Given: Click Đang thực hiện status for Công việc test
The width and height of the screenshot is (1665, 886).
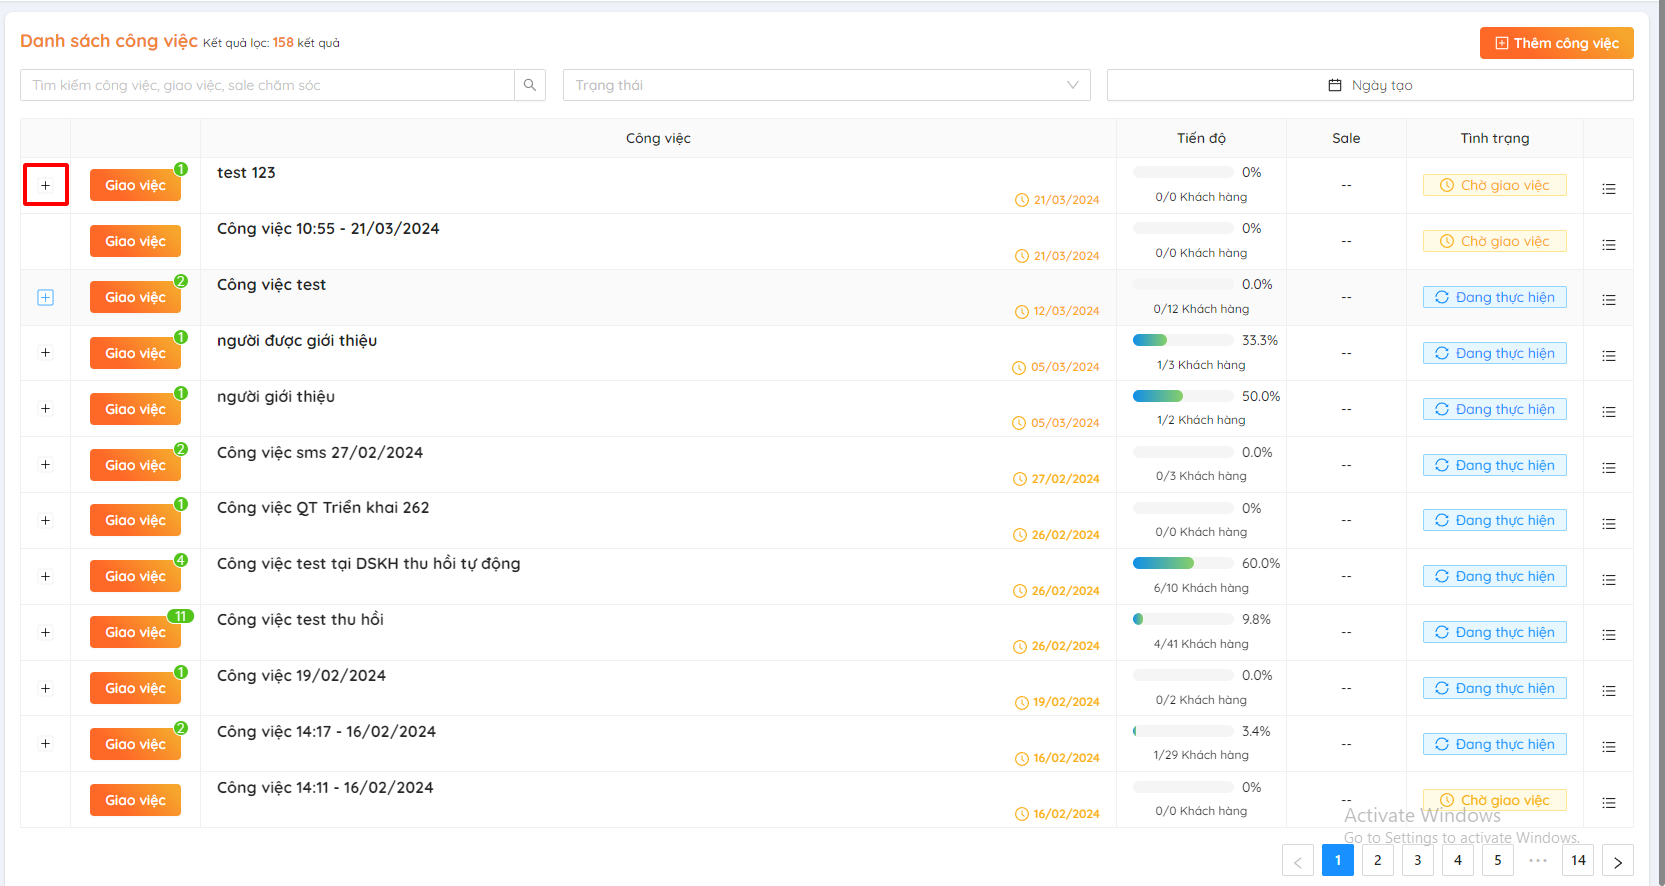Looking at the screenshot, I should point(1495,297).
